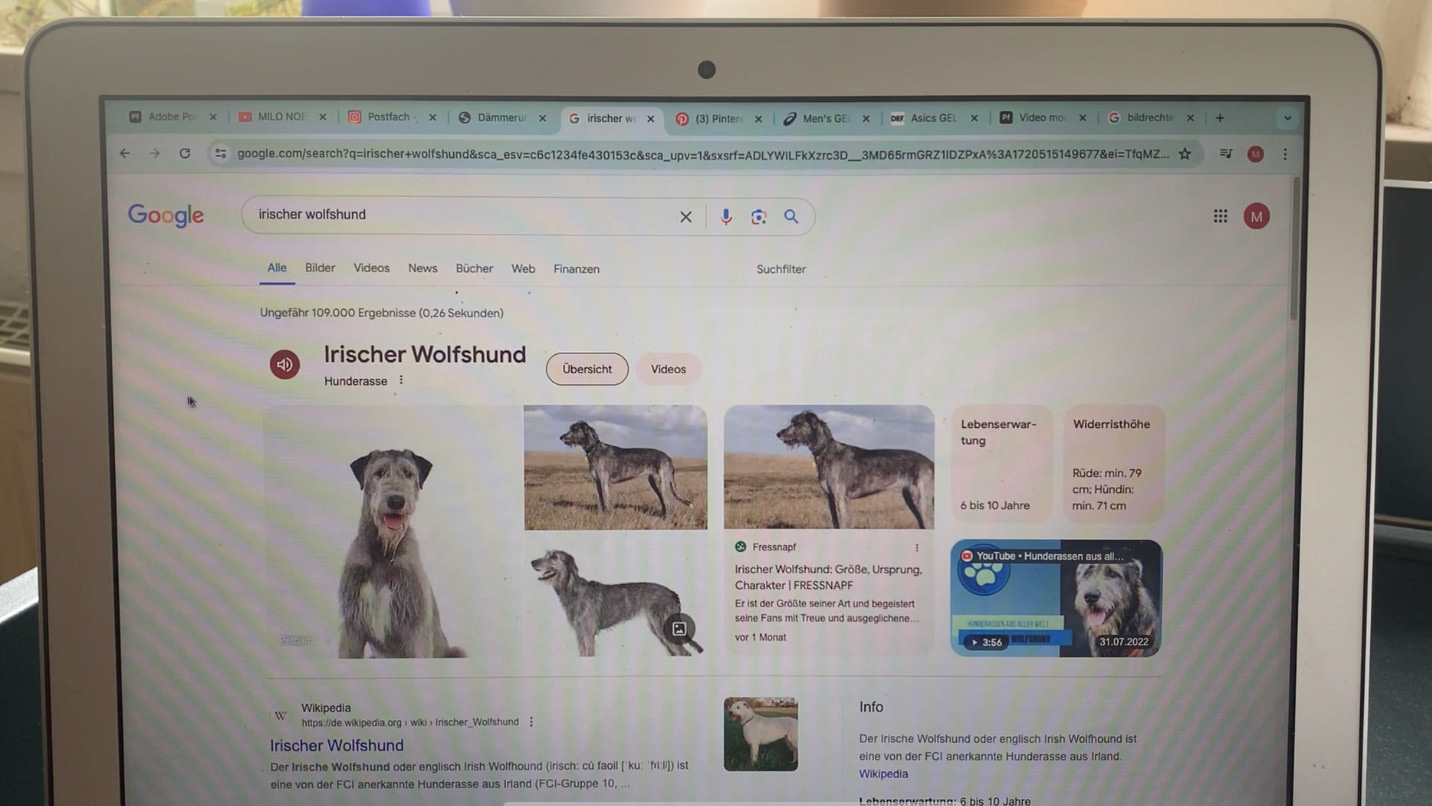This screenshot has width=1432, height=806.
Task: Play pronunciation with the red speaker icon
Action: point(285,364)
